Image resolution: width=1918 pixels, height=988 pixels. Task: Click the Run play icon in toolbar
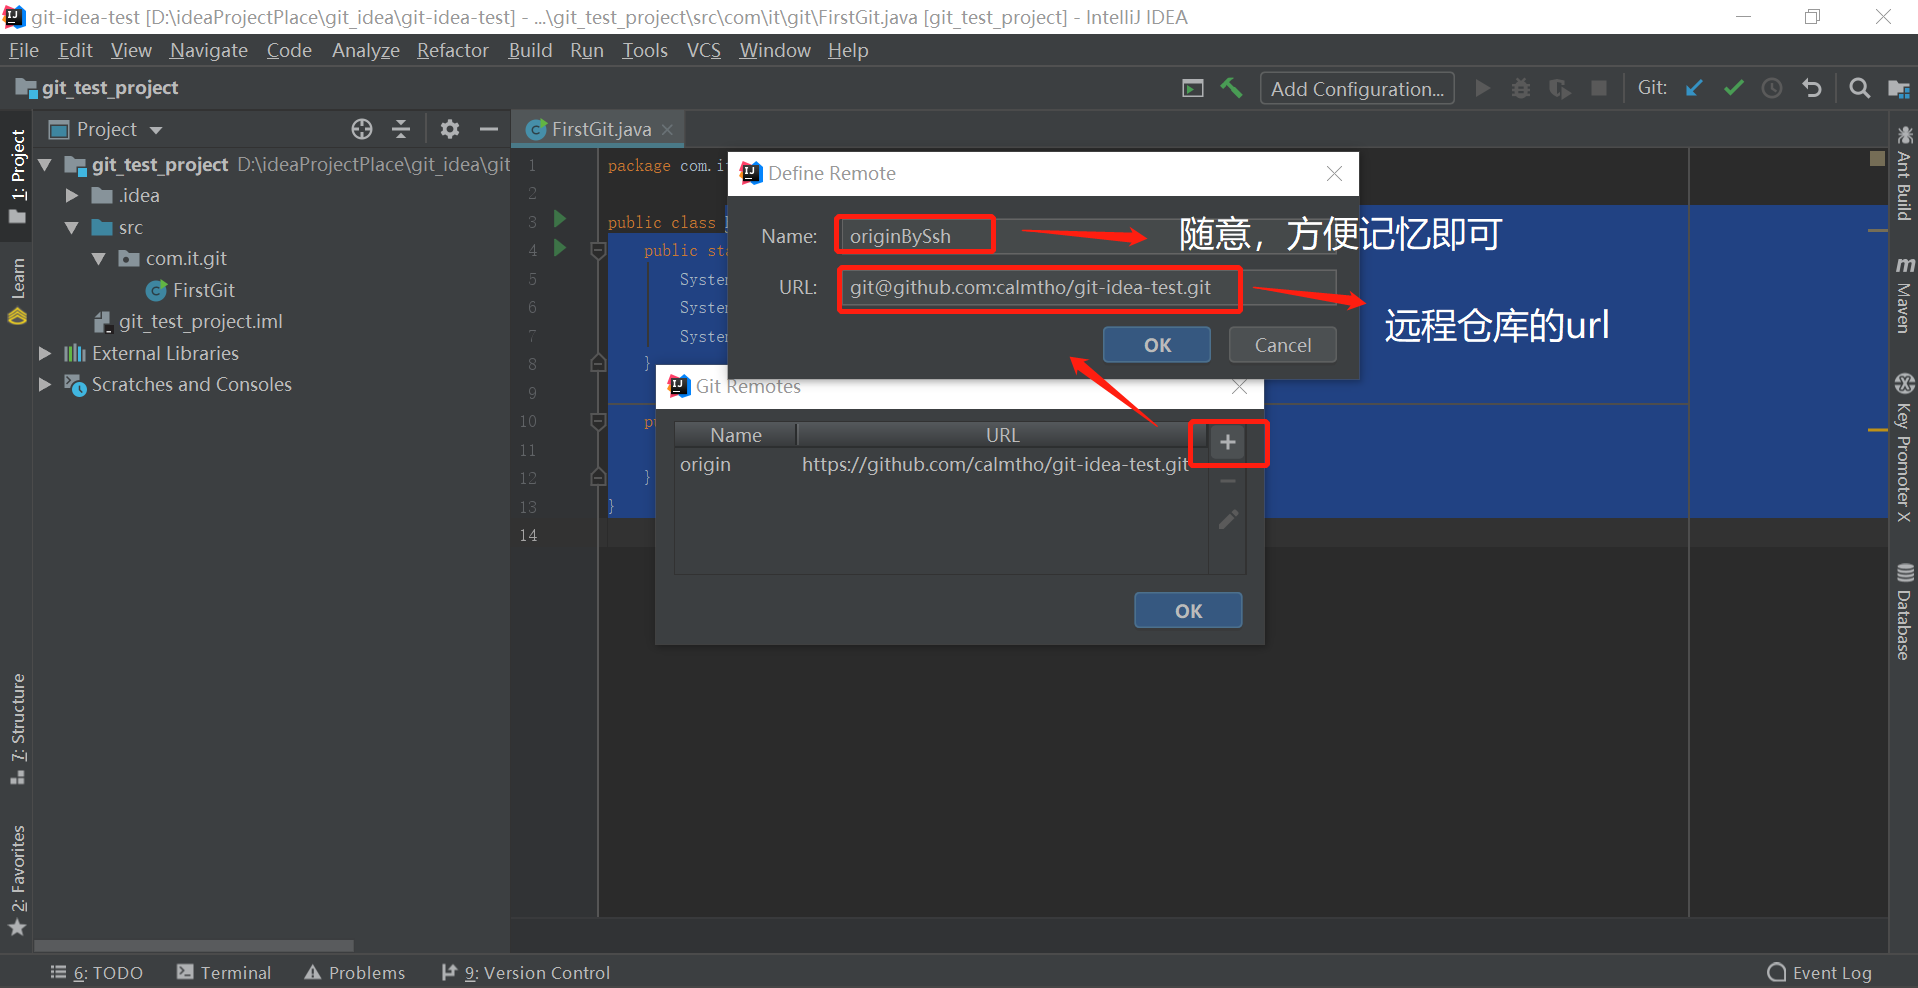1483,88
